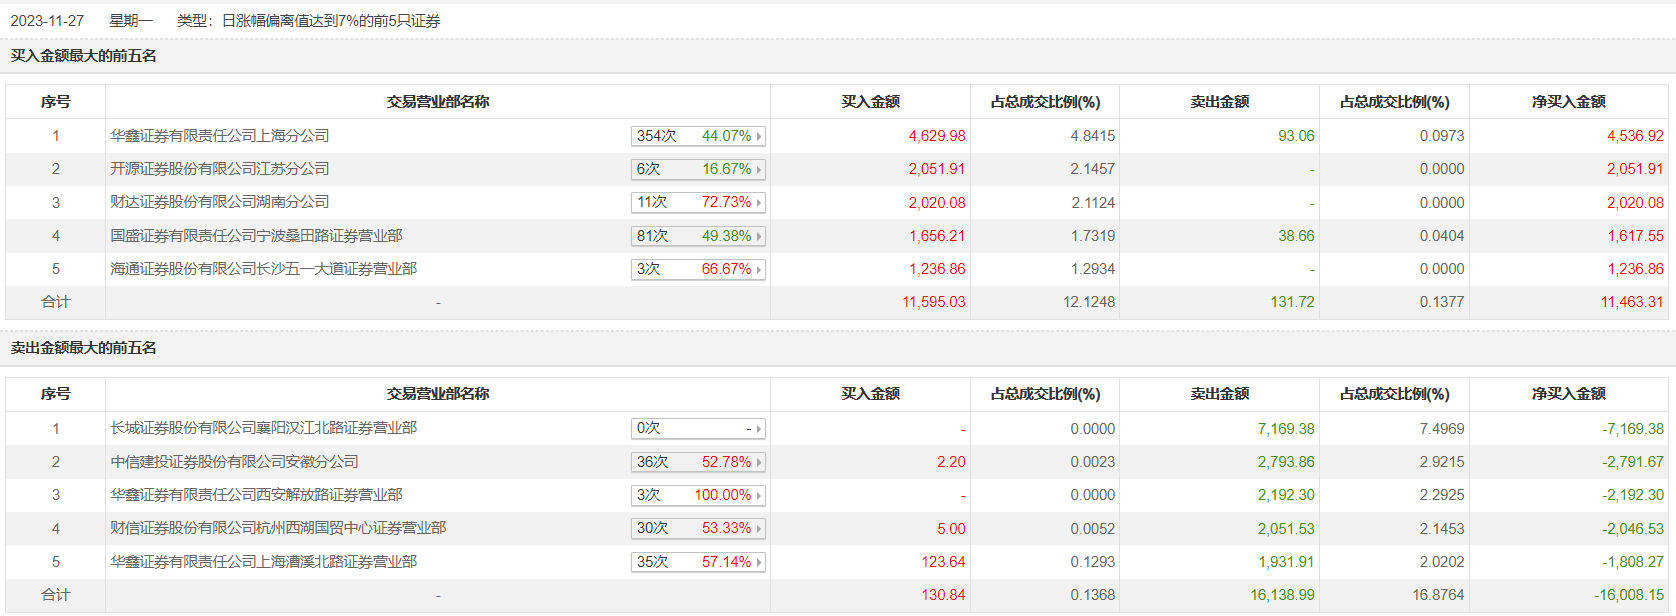Screen dimensions: 1676x616
Task: Expand the 11次 72.73% stats box
Action: tap(698, 202)
